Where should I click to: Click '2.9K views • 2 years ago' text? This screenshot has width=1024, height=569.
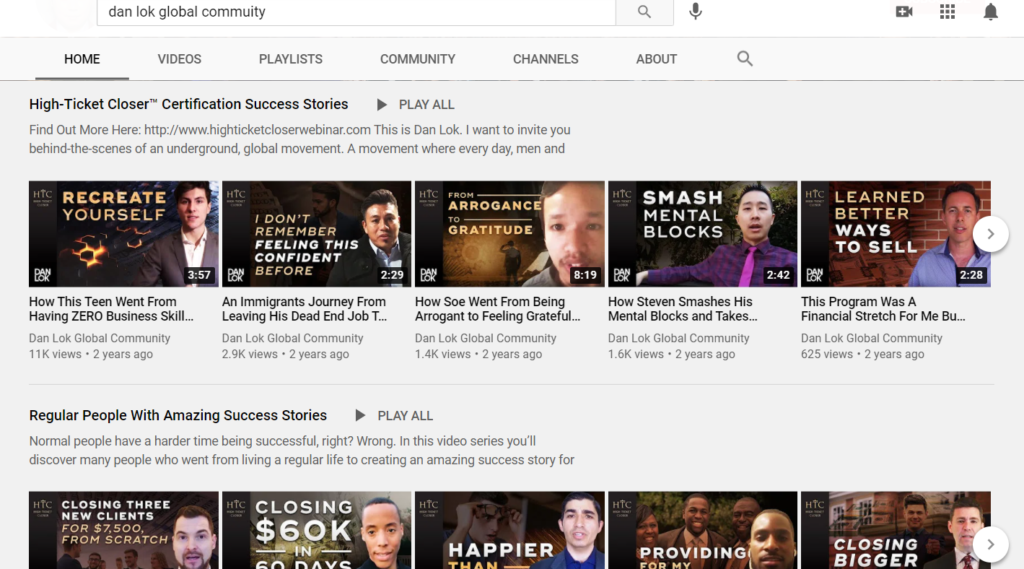(x=285, y=354)
